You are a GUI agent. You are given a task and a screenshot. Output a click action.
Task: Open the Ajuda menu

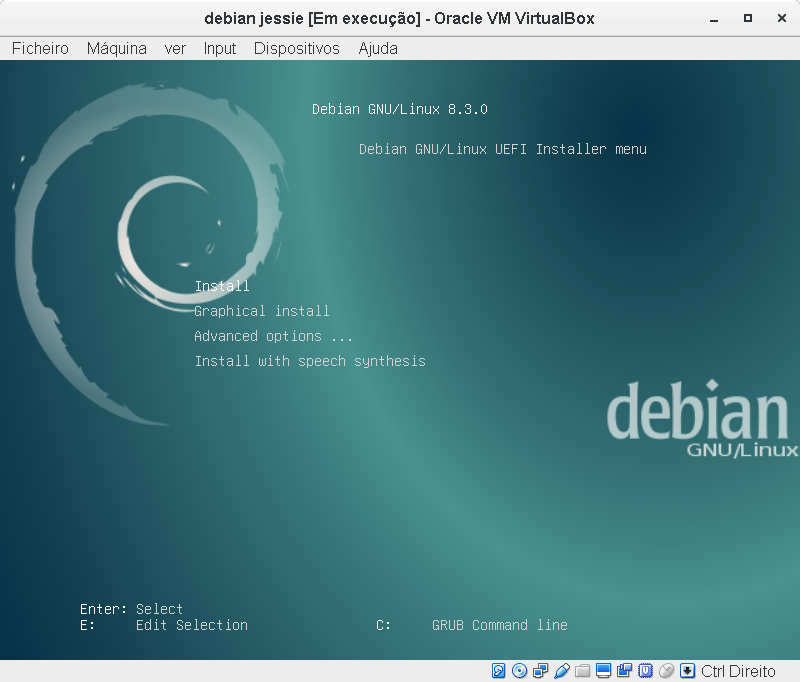coord(378,48)
